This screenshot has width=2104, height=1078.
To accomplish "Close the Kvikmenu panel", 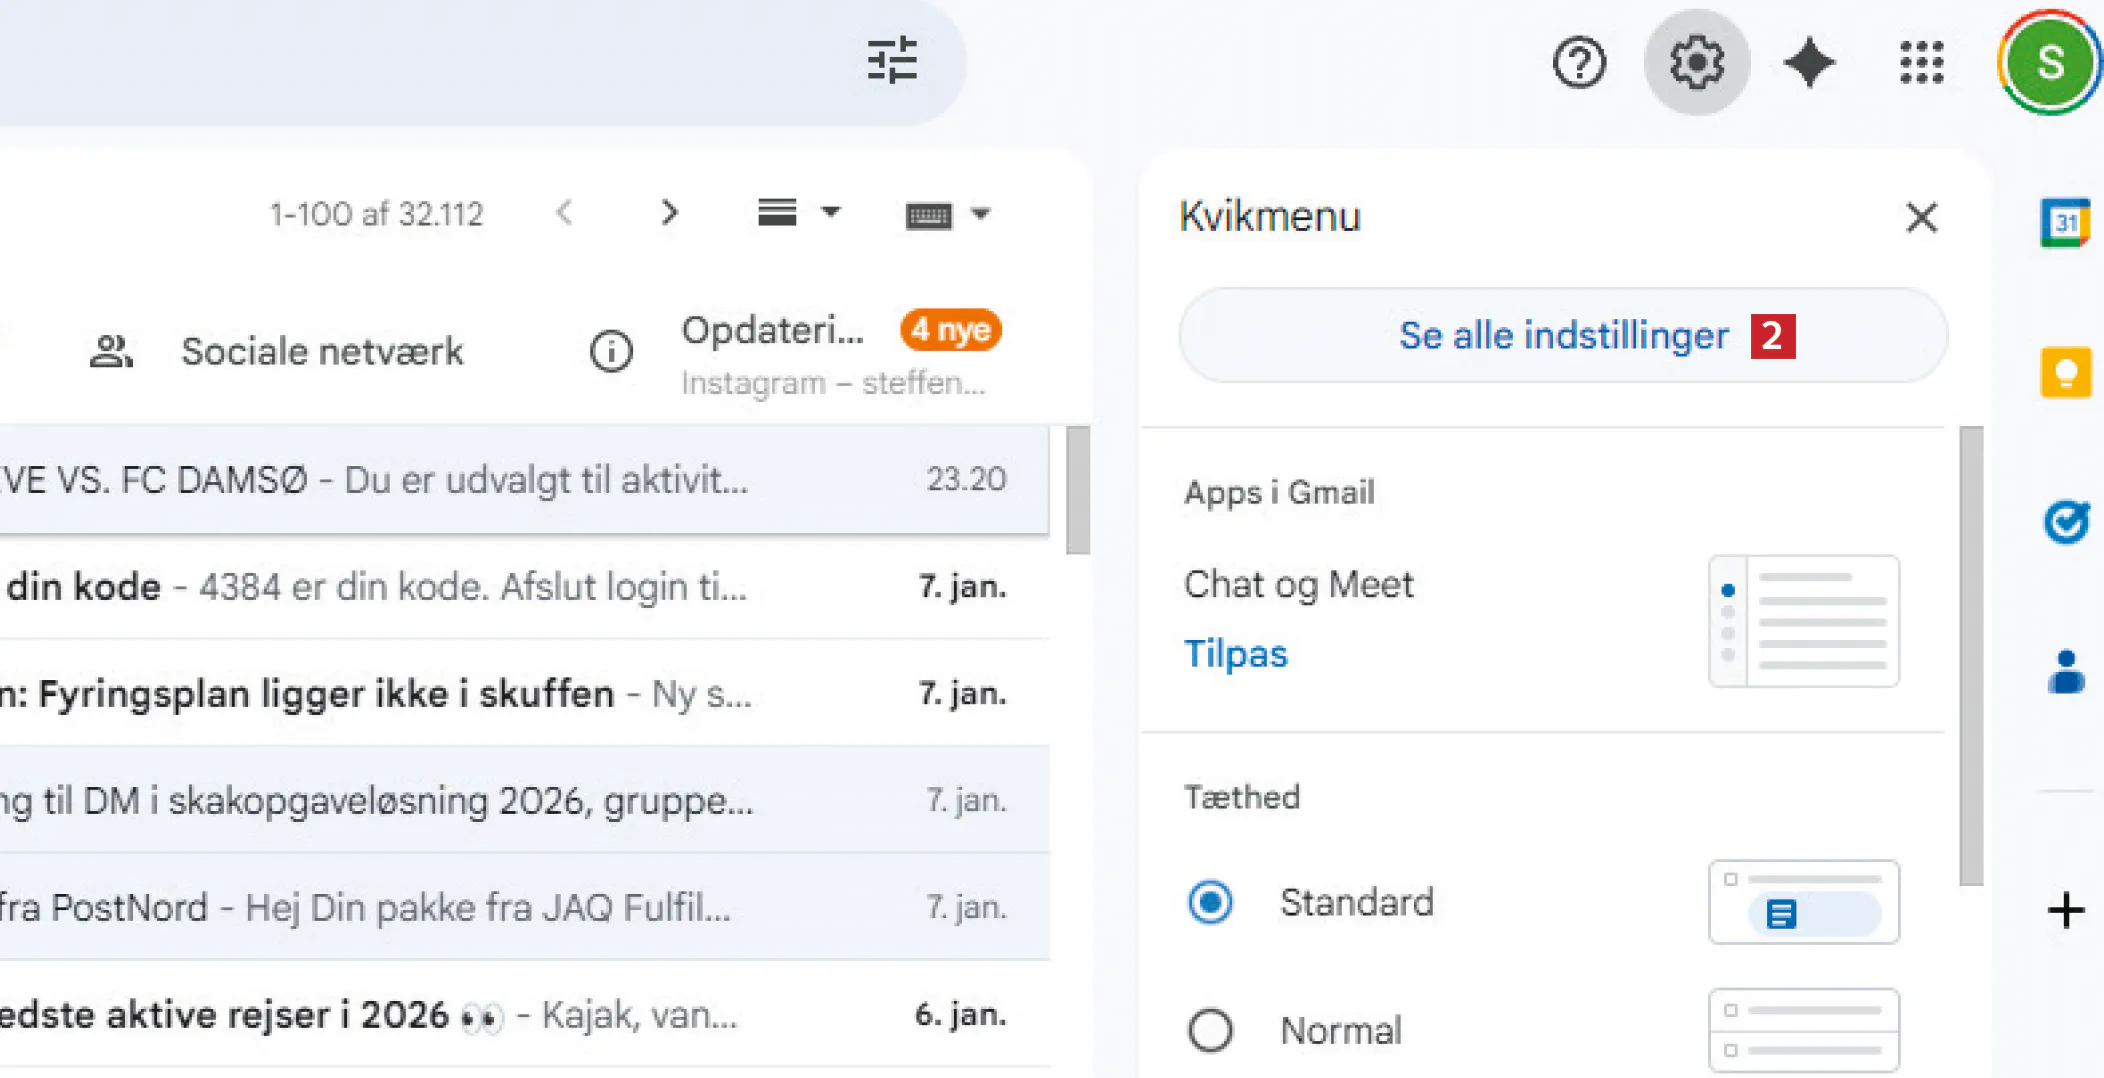I will tap(1921, 217).
